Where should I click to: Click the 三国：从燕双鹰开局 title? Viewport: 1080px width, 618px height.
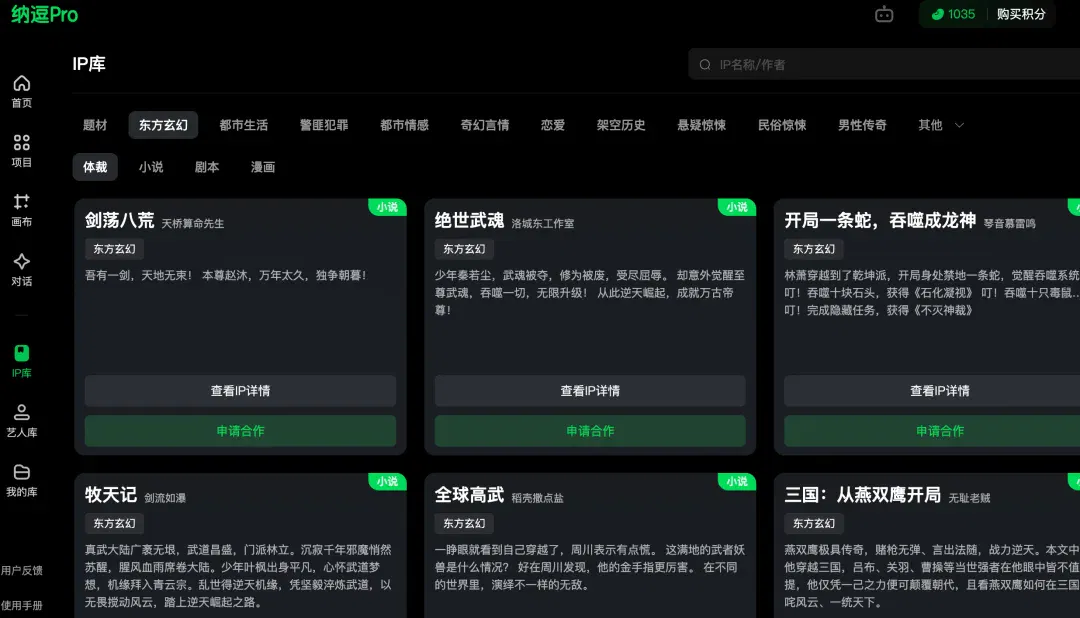862,495
